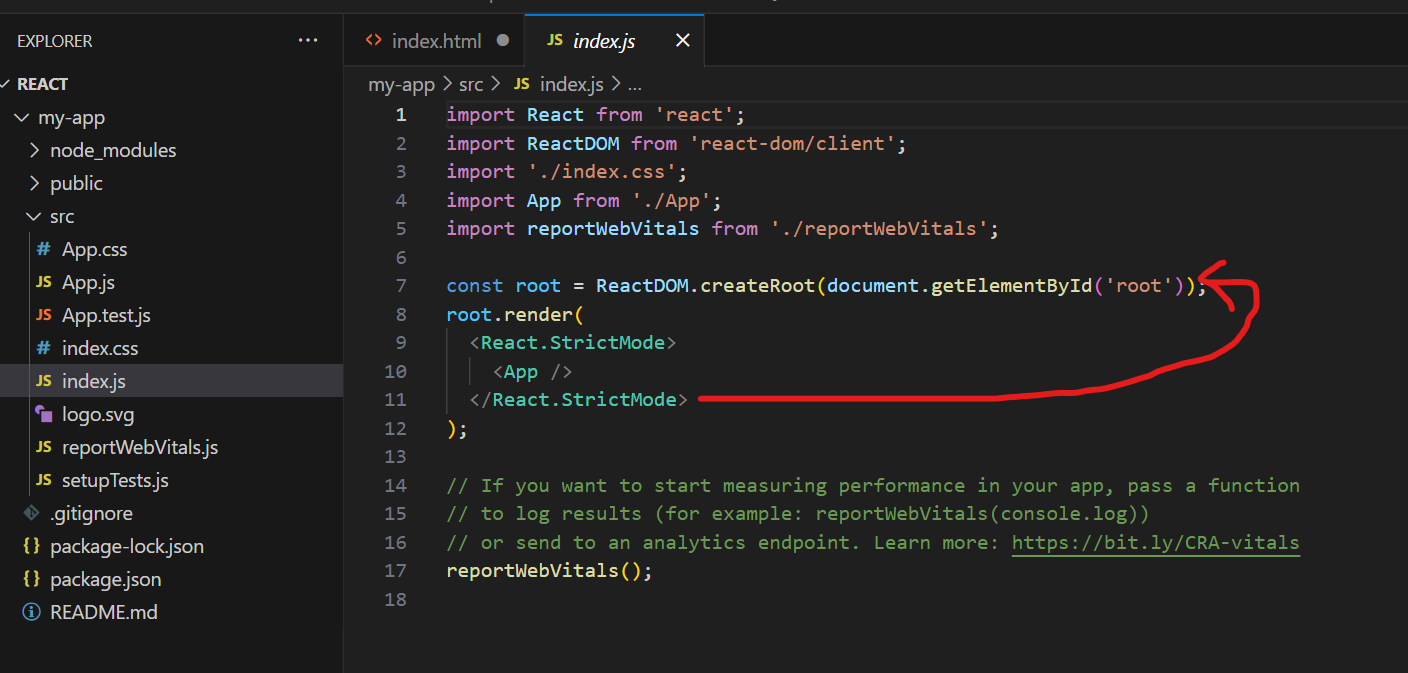Click the JS icon beside App.js file
The width and height of the screenshot is (1408, 673).
pyautogui.click(x=43, y=283)
